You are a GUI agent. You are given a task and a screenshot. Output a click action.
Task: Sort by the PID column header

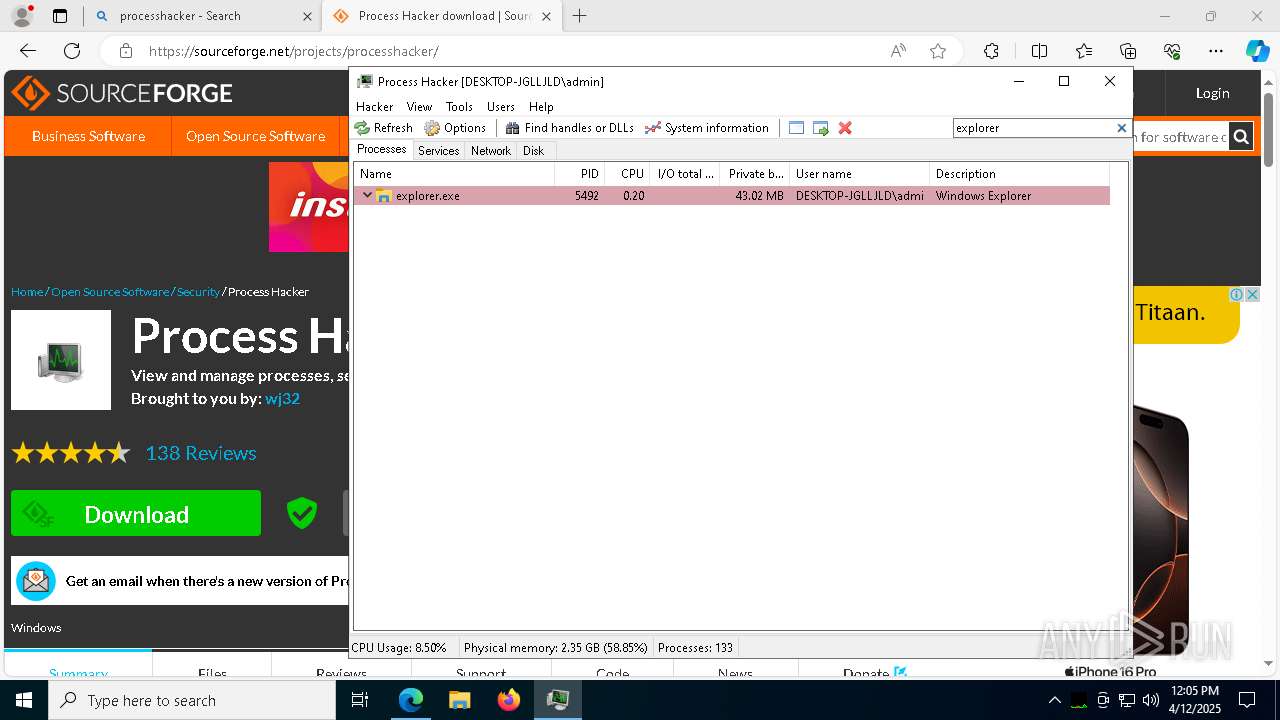click(580, 174)
